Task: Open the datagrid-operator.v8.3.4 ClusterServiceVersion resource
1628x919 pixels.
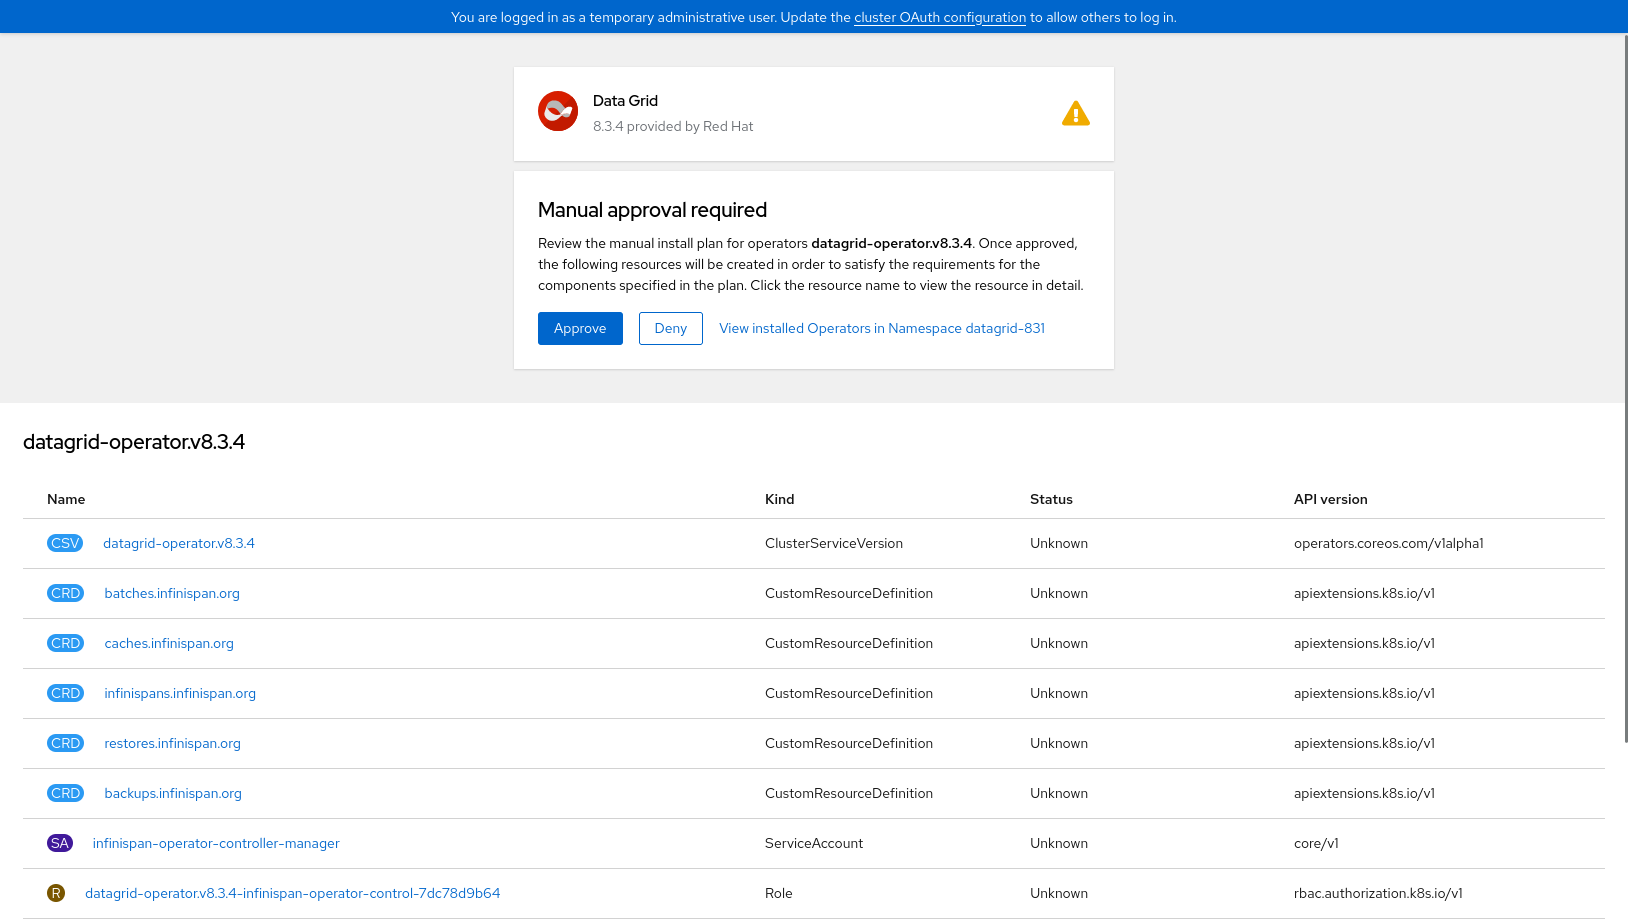Action: point(179,543)
